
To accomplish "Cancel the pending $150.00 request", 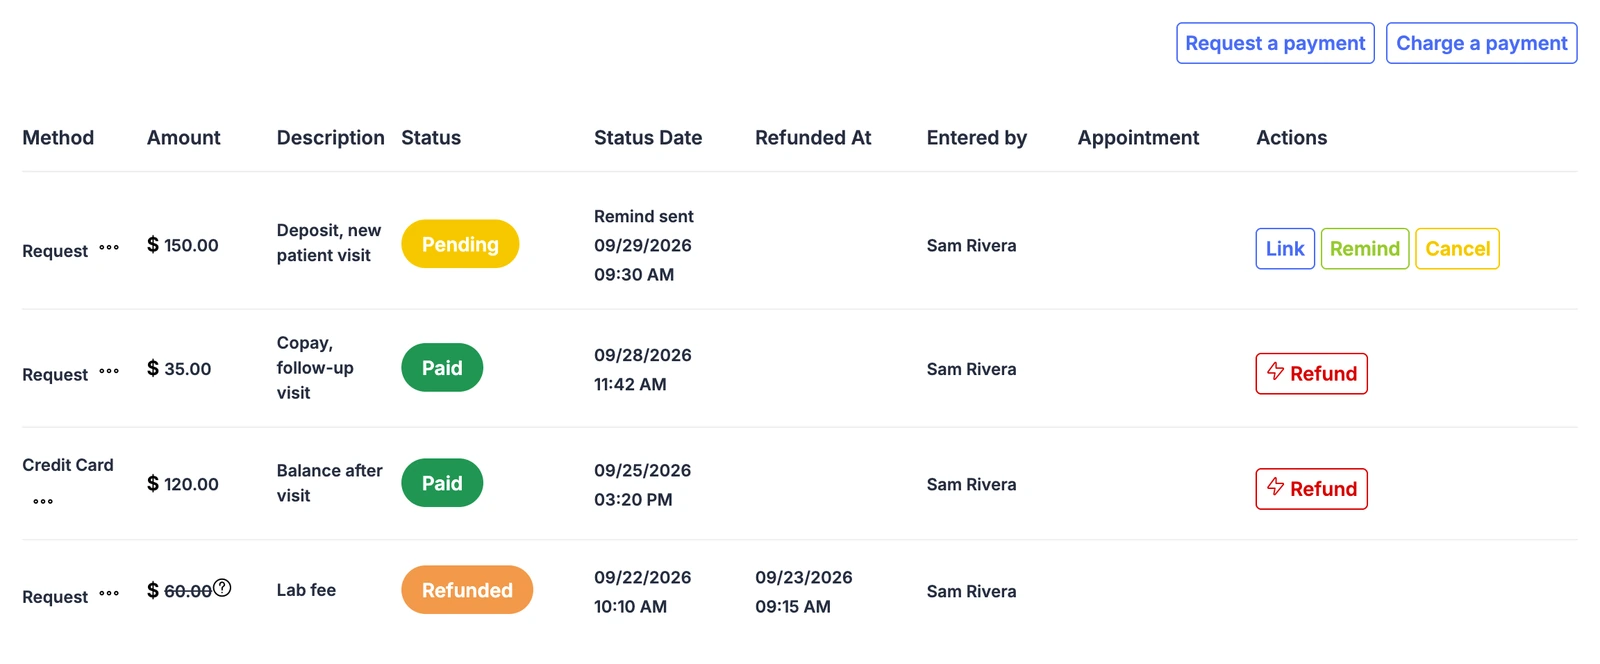I will point(1457,249).
